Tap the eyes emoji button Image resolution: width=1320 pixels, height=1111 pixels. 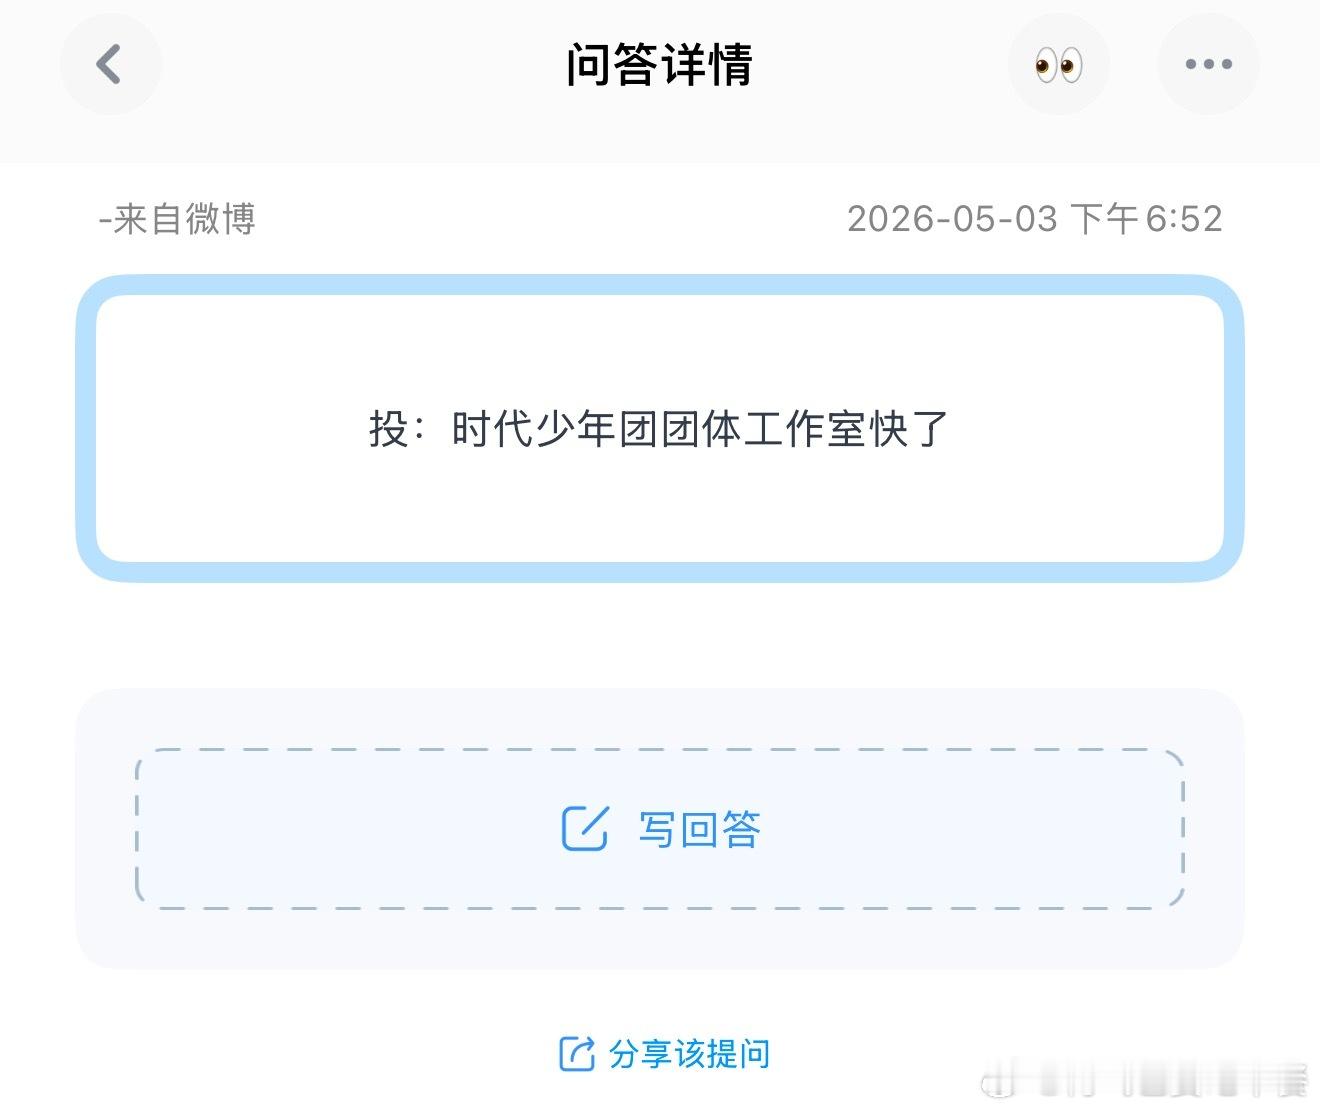[x=1059, y=65]
